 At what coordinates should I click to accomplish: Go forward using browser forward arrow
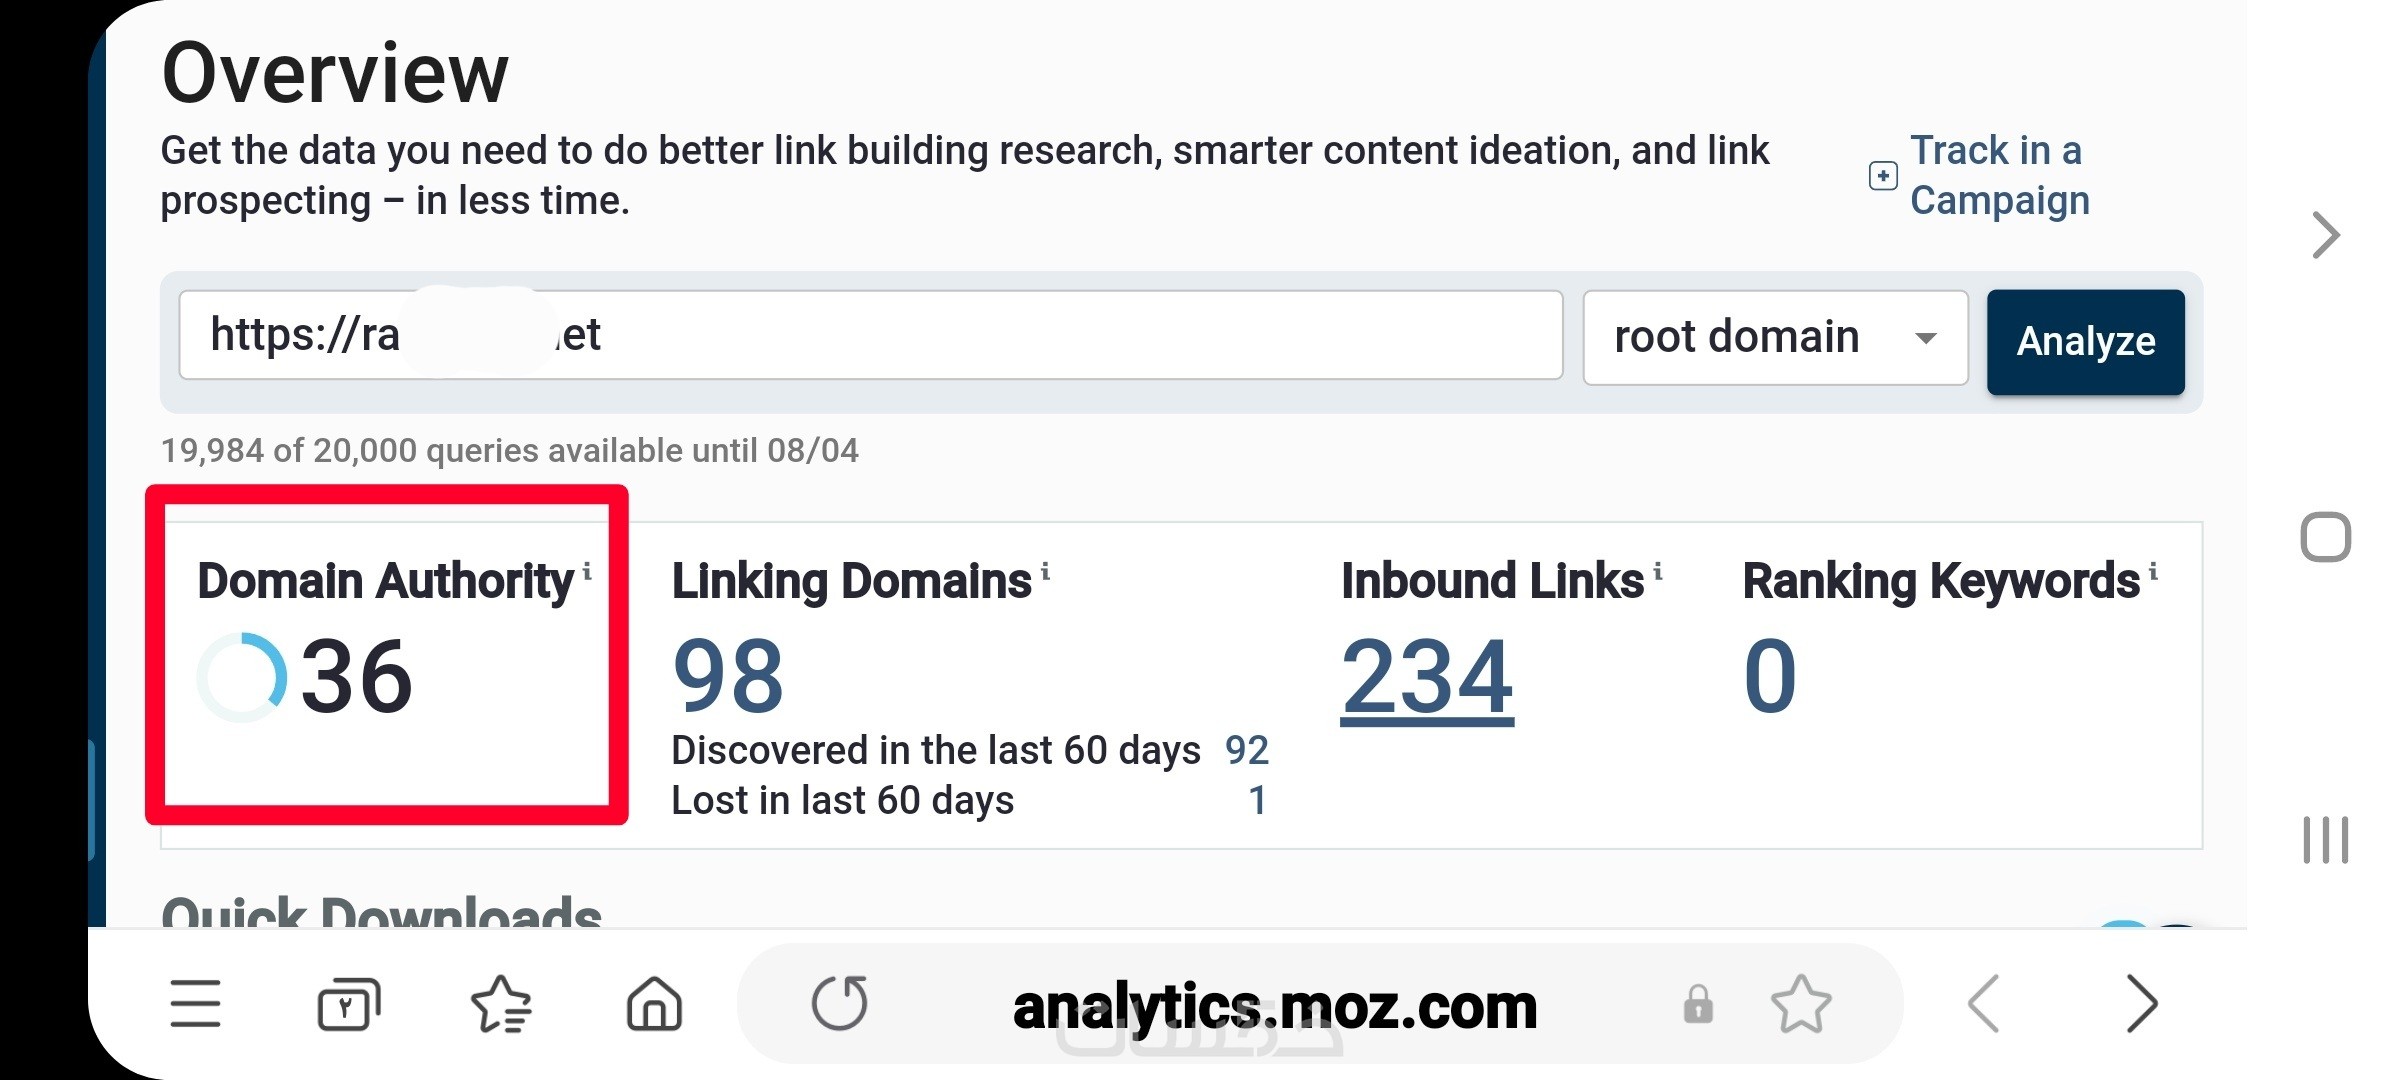pos(2141,1003)
